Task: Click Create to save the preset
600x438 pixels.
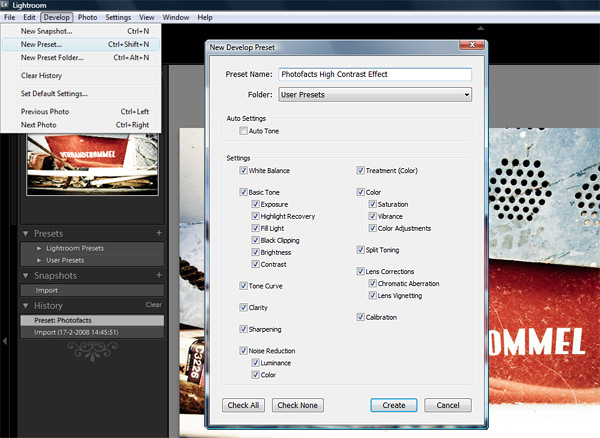Action: pos(394,405)
